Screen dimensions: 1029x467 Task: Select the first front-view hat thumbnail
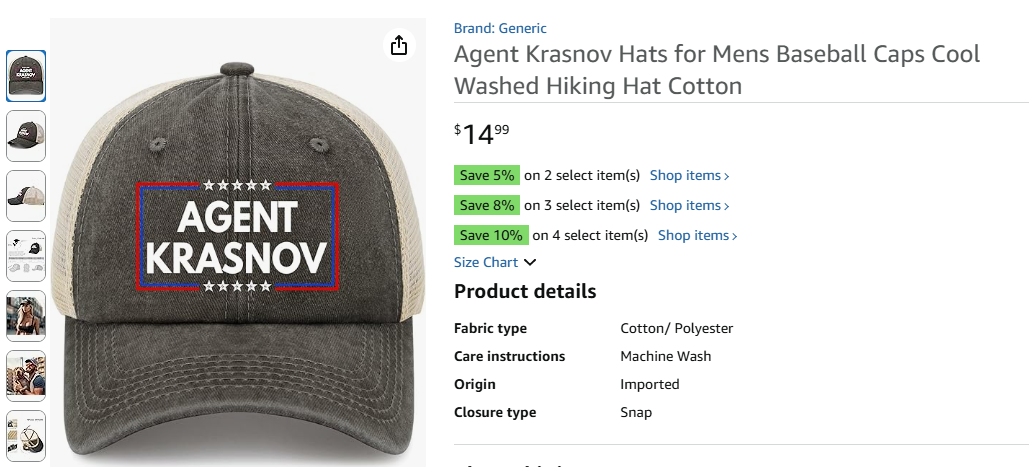click(26, 76)
